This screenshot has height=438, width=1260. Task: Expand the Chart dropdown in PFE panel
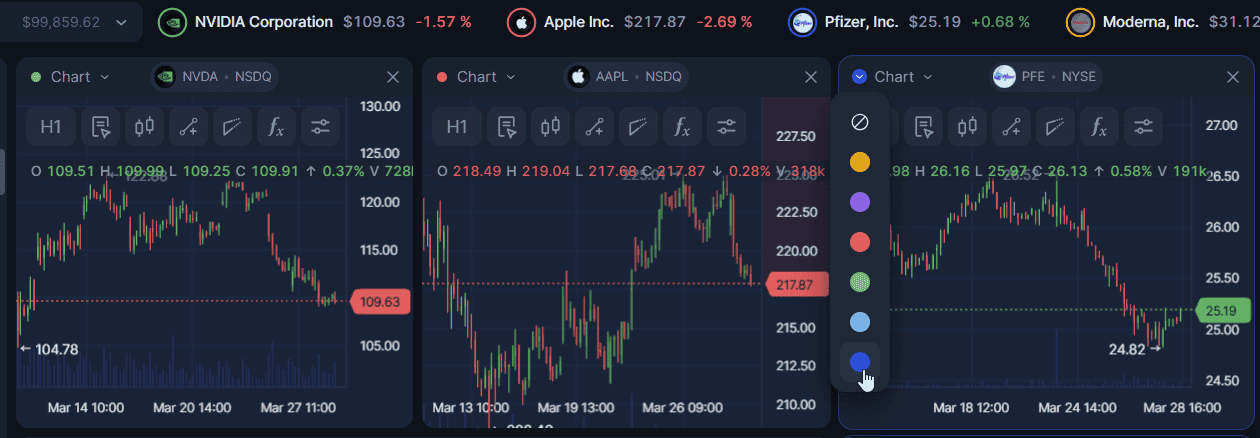pyautogui.click(x=903, y=77)
